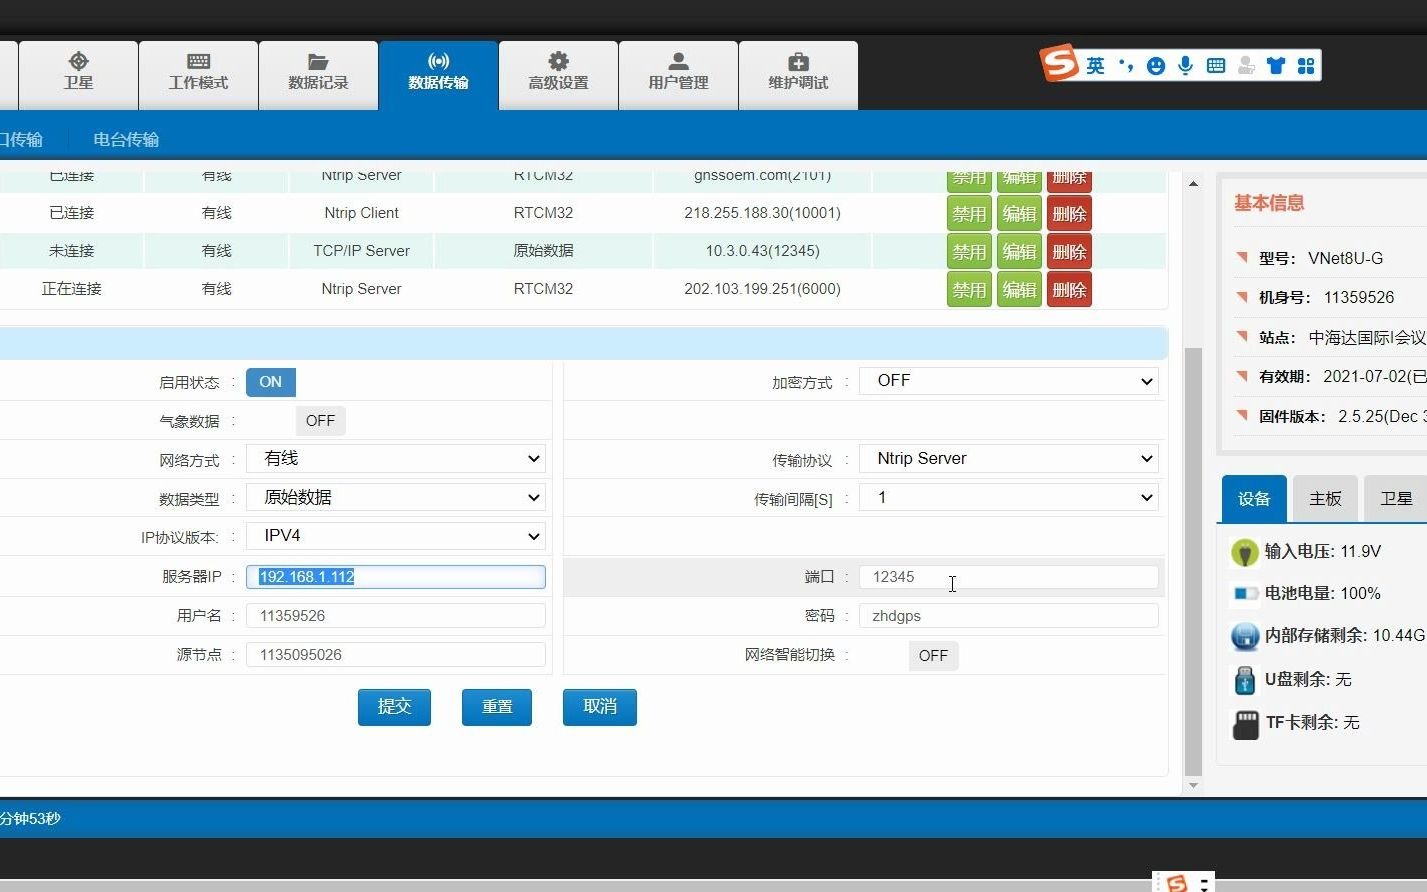
Task: Click 编辑 for the Ntrip Client row
Action: (x=1019, y=213)
